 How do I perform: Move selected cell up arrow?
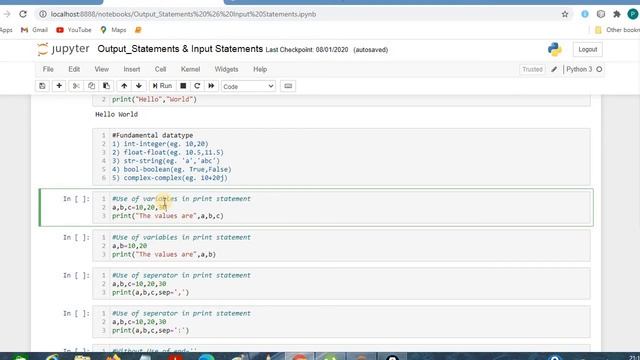pos(124,86)
